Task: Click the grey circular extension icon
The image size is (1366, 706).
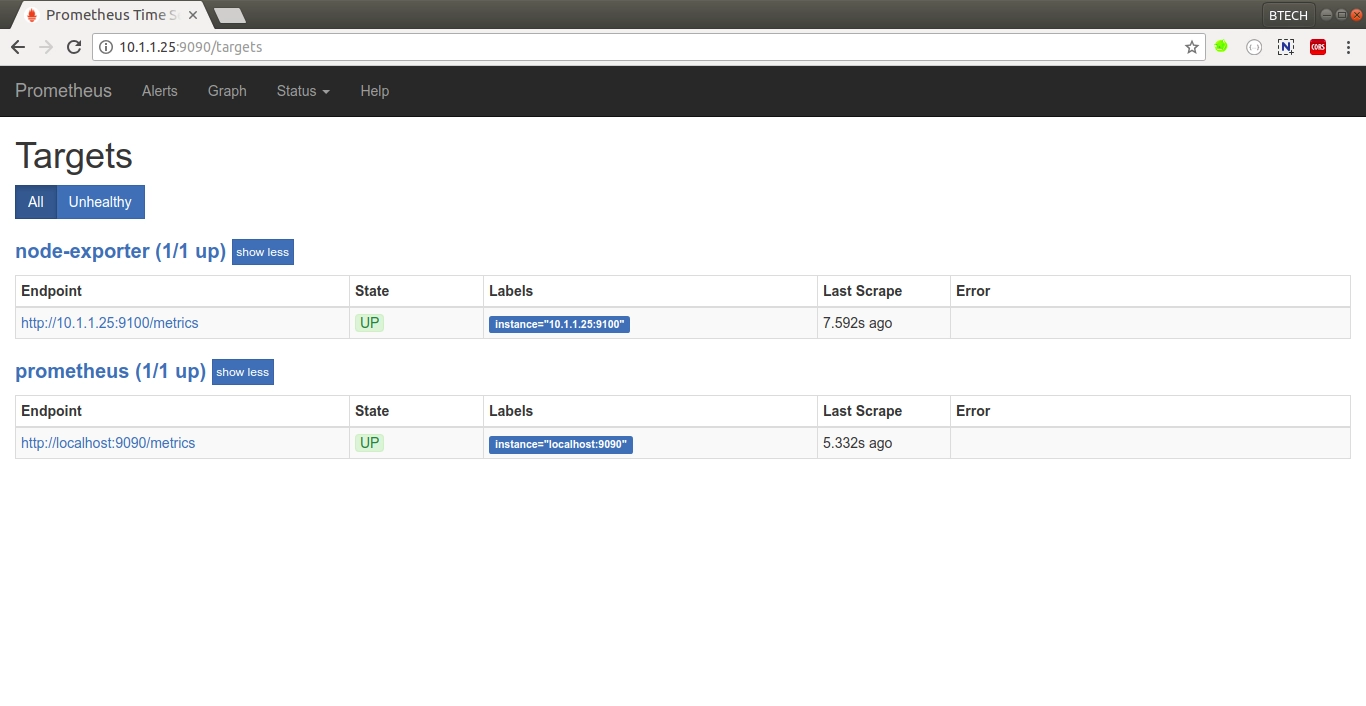Action: pyautogui.click(x=1254, y=47)
